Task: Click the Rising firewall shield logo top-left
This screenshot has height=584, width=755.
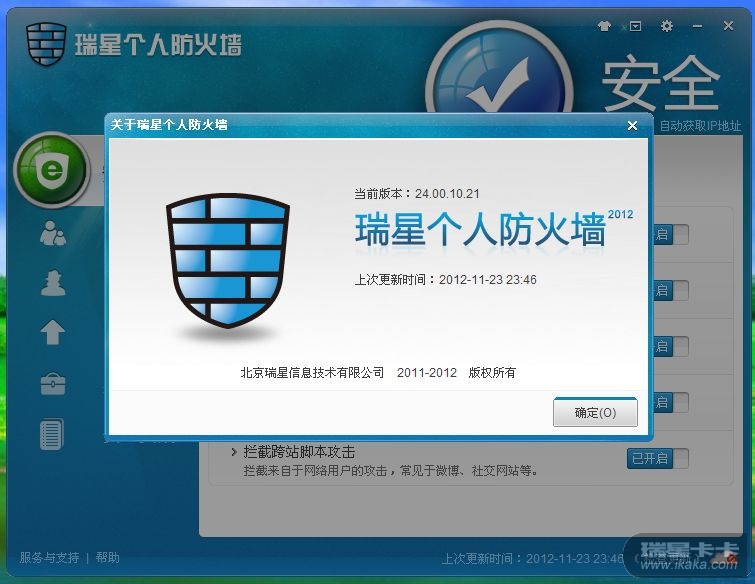Action: click(x=46, y=43)
